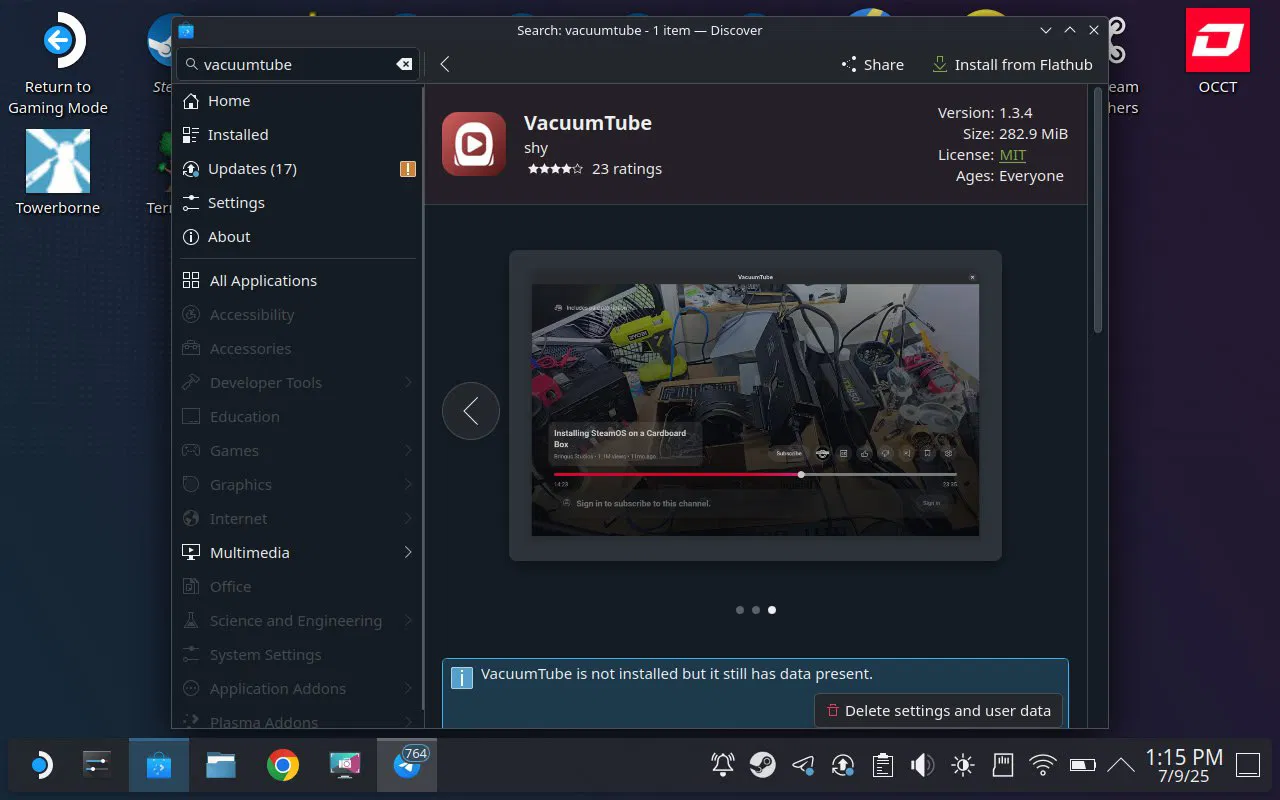1280x800 pixels.
Task: Click the VacuumTube star rating
Action: [x=555, y=169]
